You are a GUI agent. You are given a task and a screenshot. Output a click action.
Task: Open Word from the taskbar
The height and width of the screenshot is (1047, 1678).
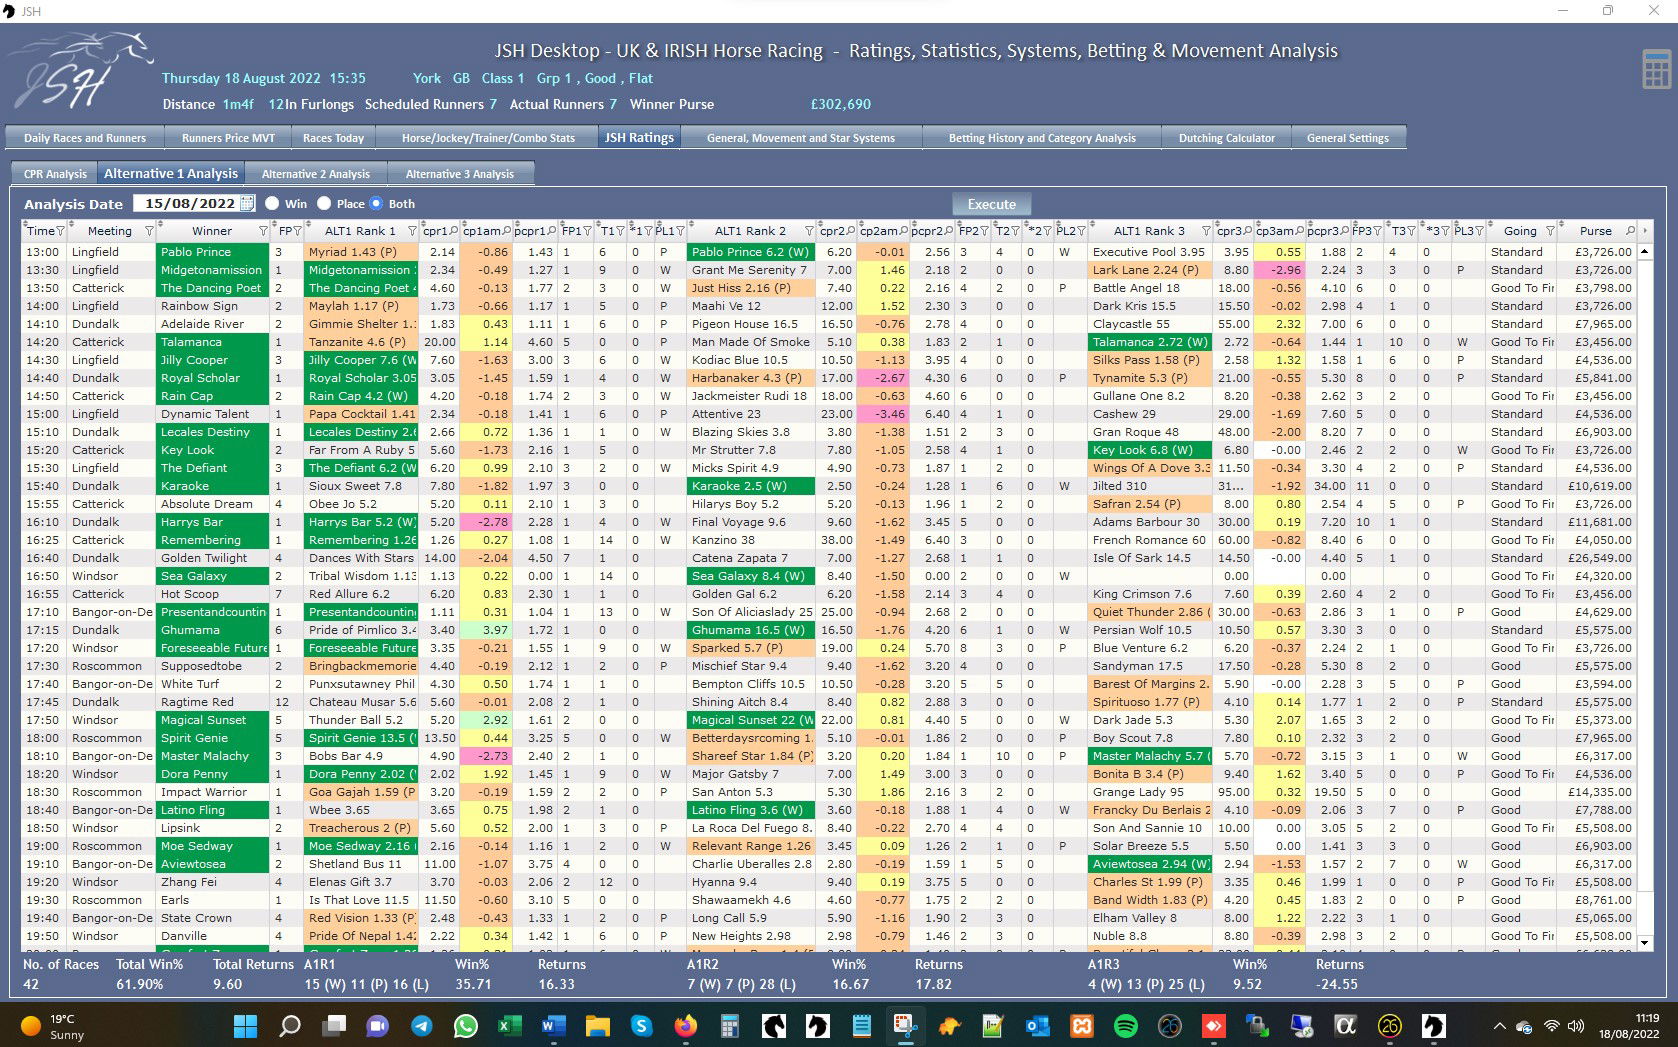pyautogui.click(x=553, y=1026)
